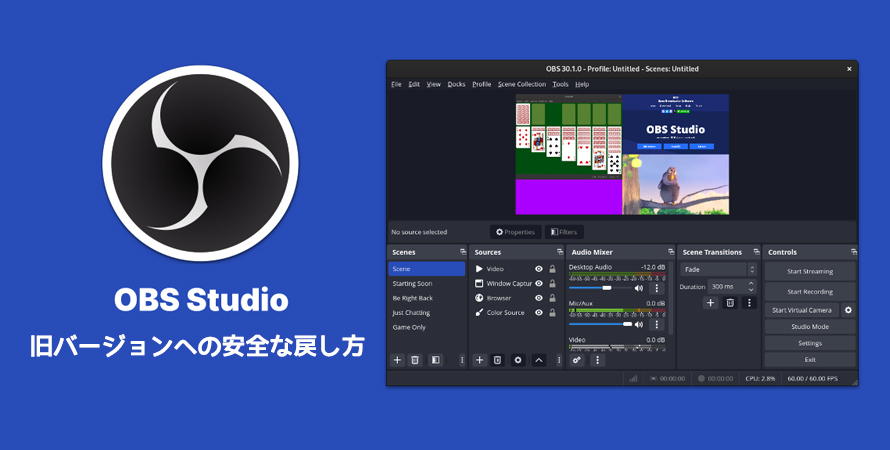890x450 pixels.
Task: Pop out the Scene Transitions dock icon
Action: [x=756, y=252]
